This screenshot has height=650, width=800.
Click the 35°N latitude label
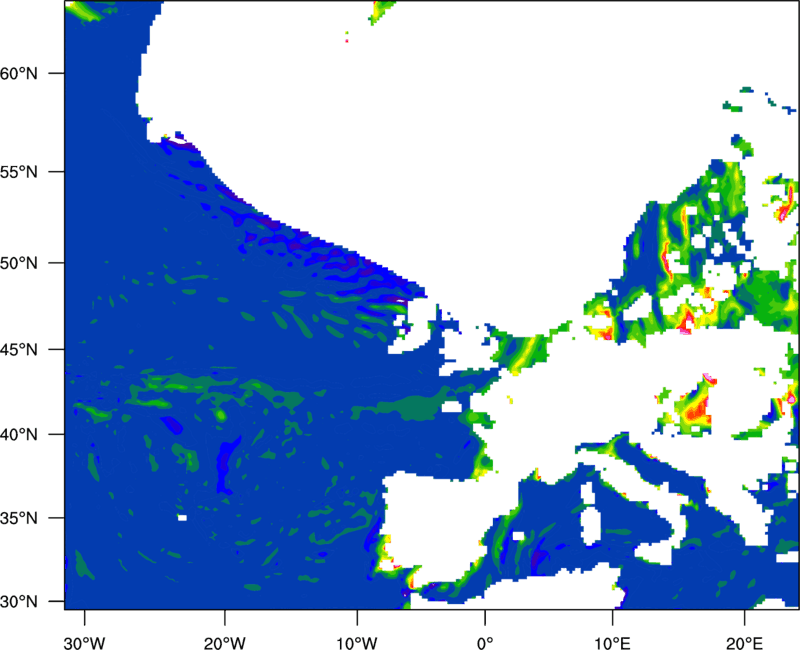pyautogui.click(x=19, y=518)
